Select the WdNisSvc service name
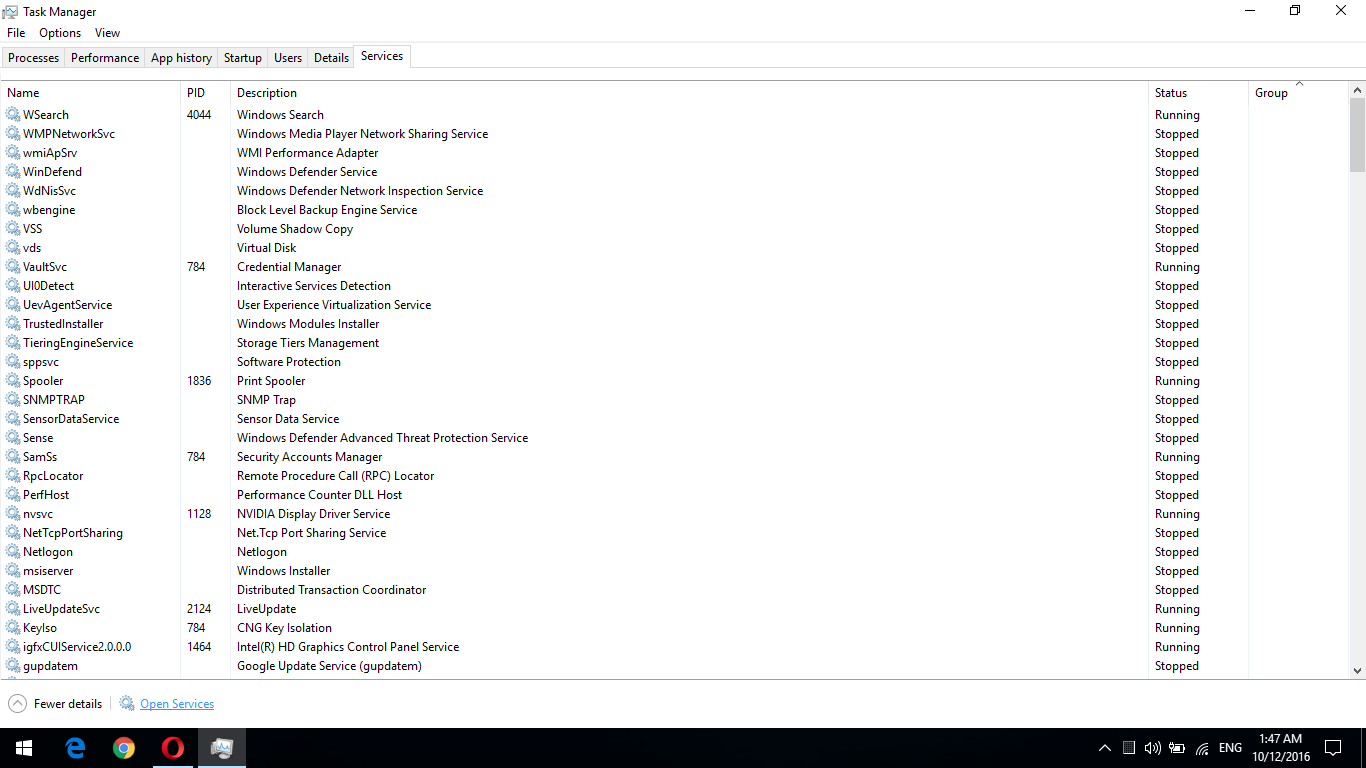 [x=50, y=191]
